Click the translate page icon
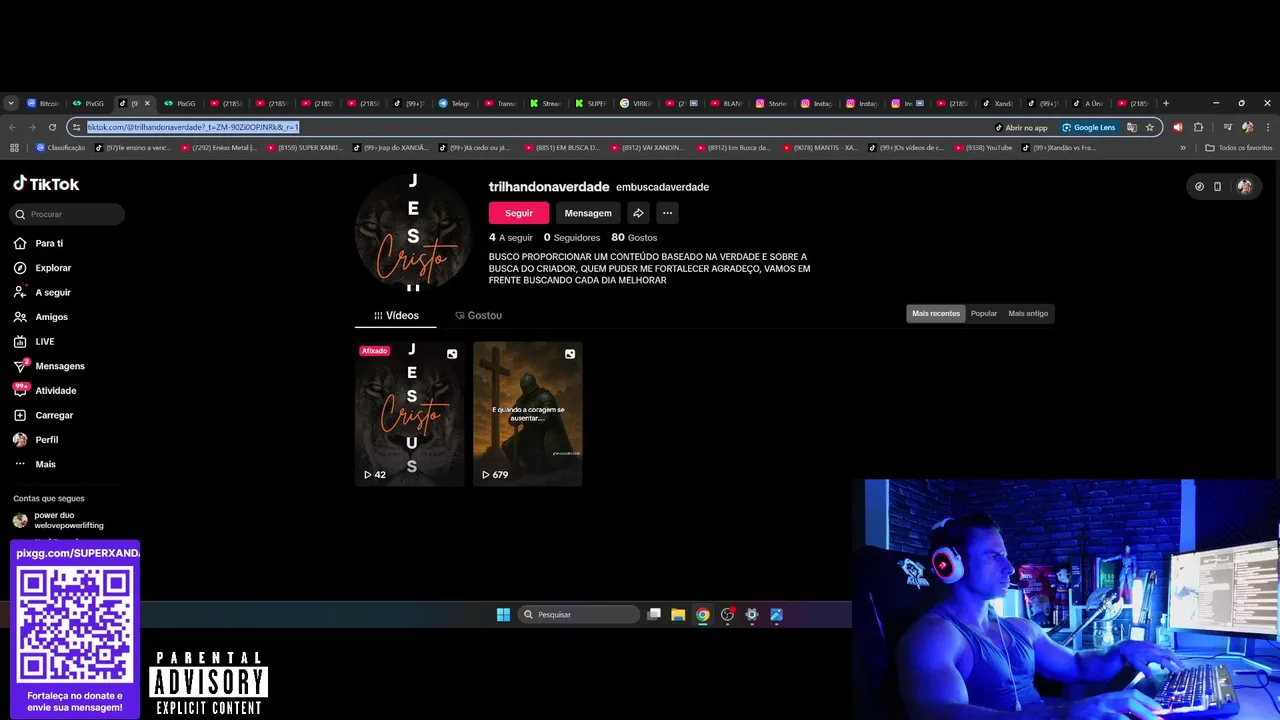1280x720 pixels. point(1132,127)
